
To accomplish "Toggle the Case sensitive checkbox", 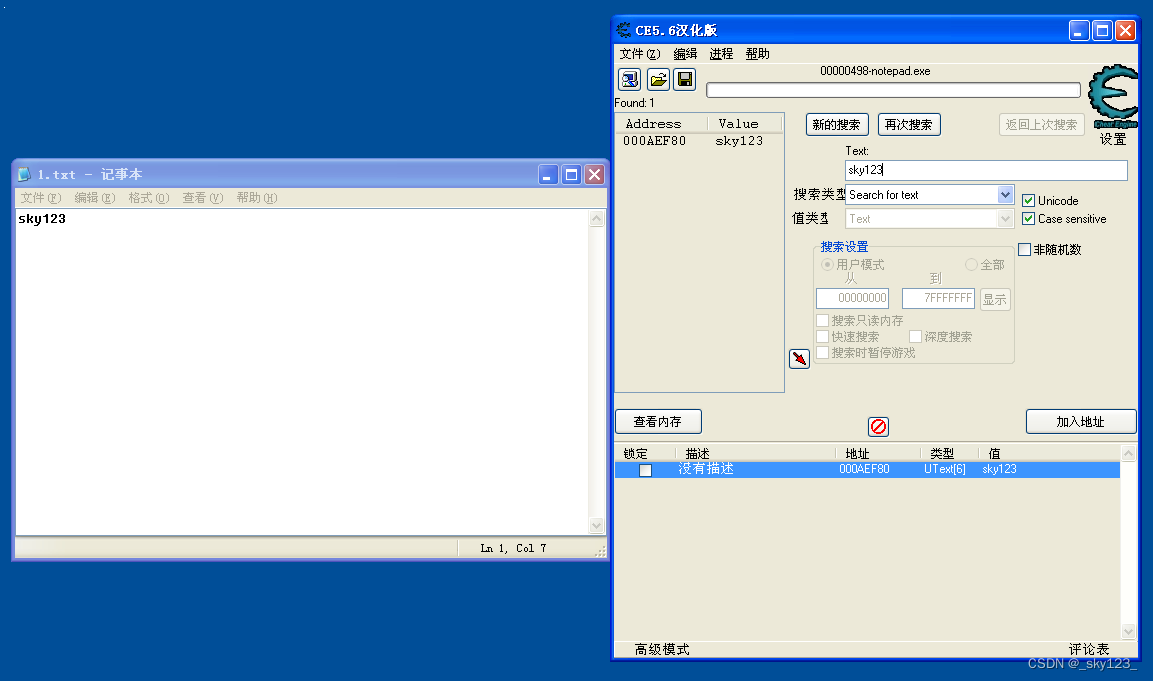I will (1029, 219).
